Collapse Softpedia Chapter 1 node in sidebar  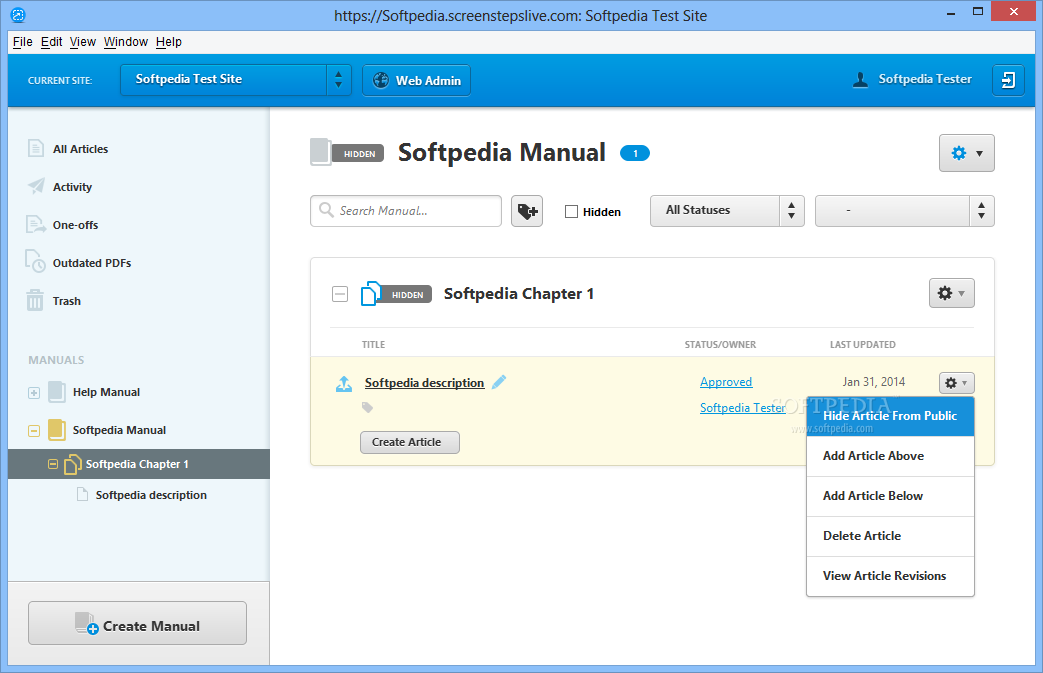53,464
